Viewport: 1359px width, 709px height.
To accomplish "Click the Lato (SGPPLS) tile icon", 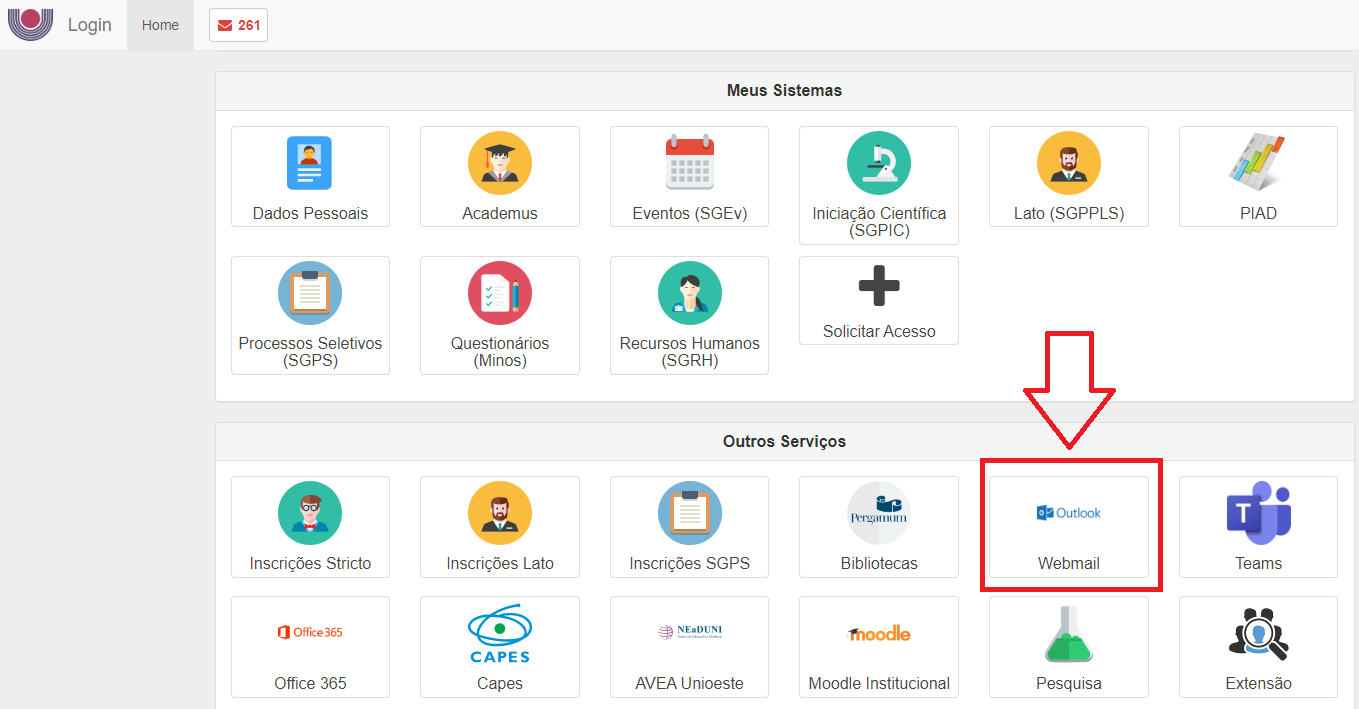I will (1068, 163).
